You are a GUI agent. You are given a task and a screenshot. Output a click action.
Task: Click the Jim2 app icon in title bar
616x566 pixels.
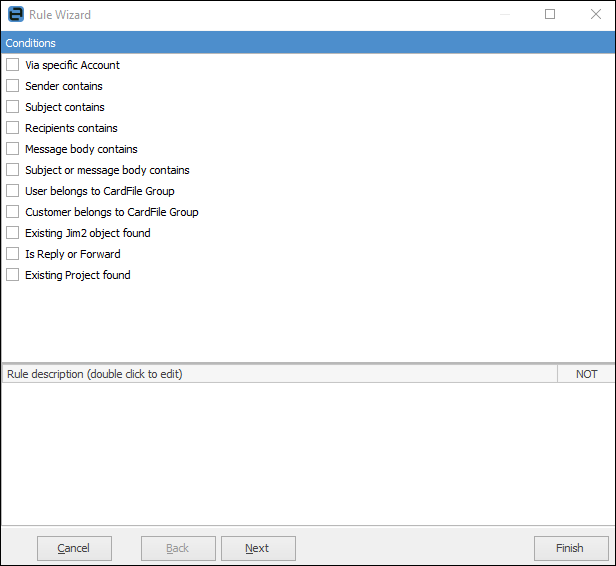tap(16, 15)
